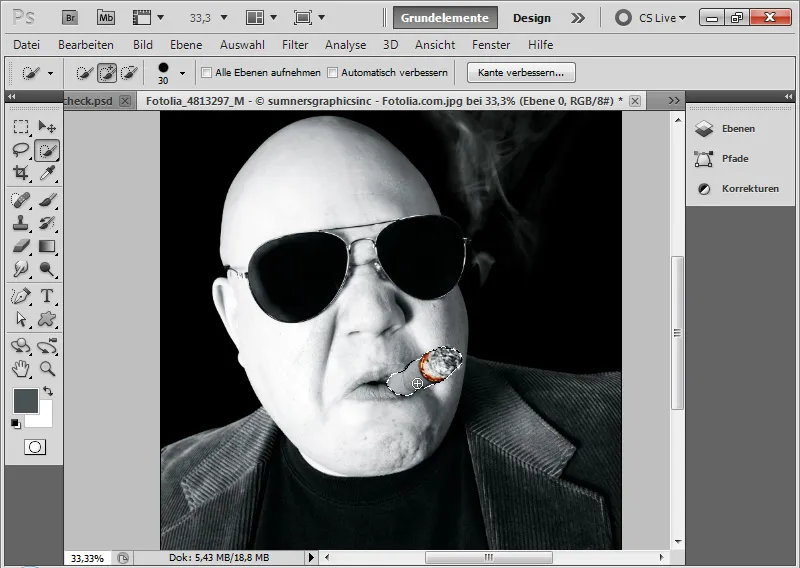
Task: Open the brush picker dropdown arrow
Action: (x=182, y=73)
